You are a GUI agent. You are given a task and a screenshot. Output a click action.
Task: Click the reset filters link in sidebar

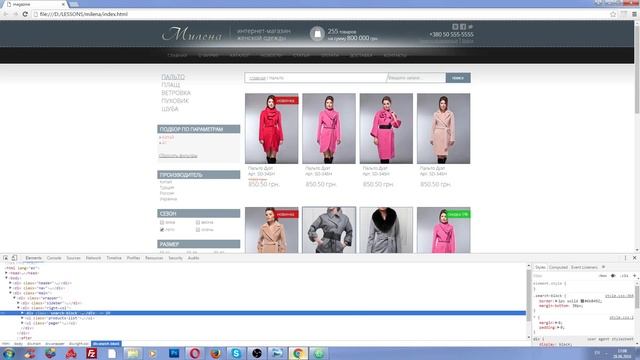click(x=178, y=156)
